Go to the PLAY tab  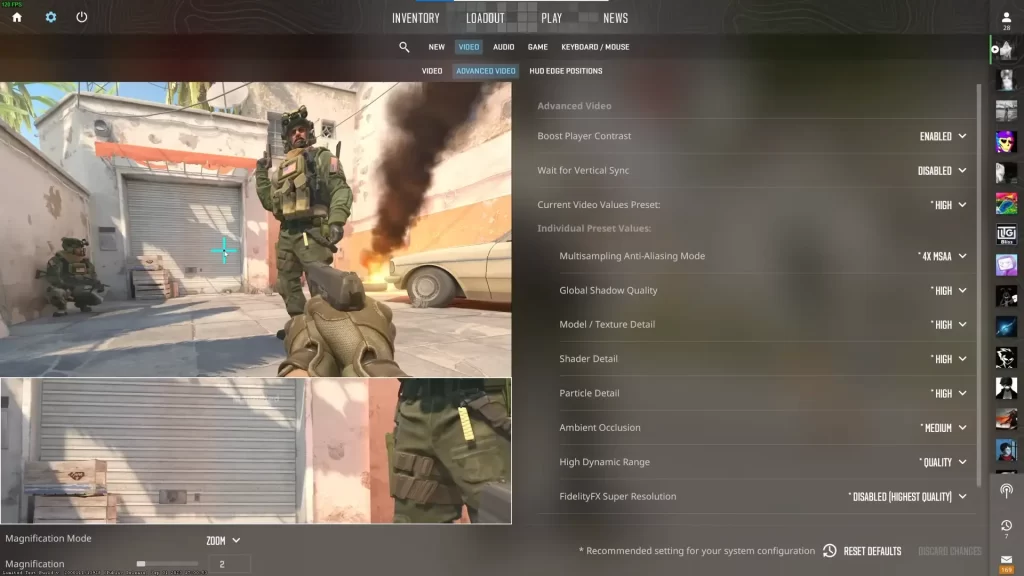coord(551,18)
